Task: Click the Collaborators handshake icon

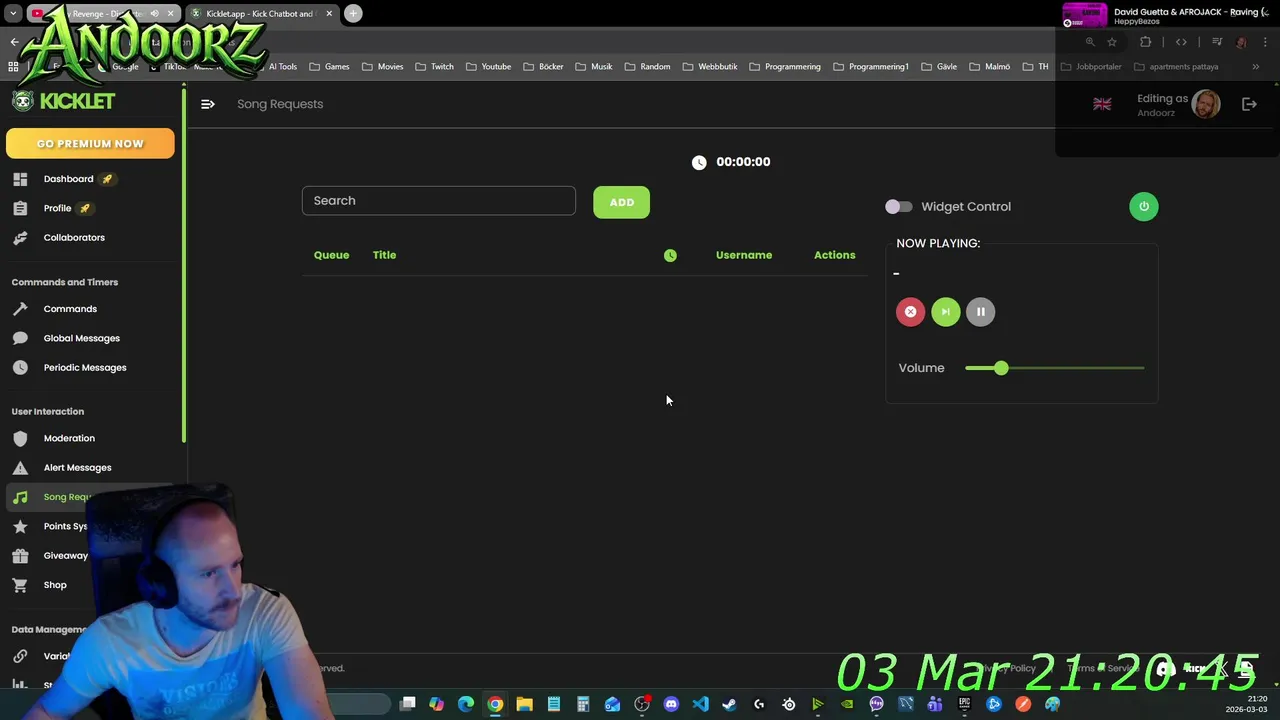Action: (20, 238)
